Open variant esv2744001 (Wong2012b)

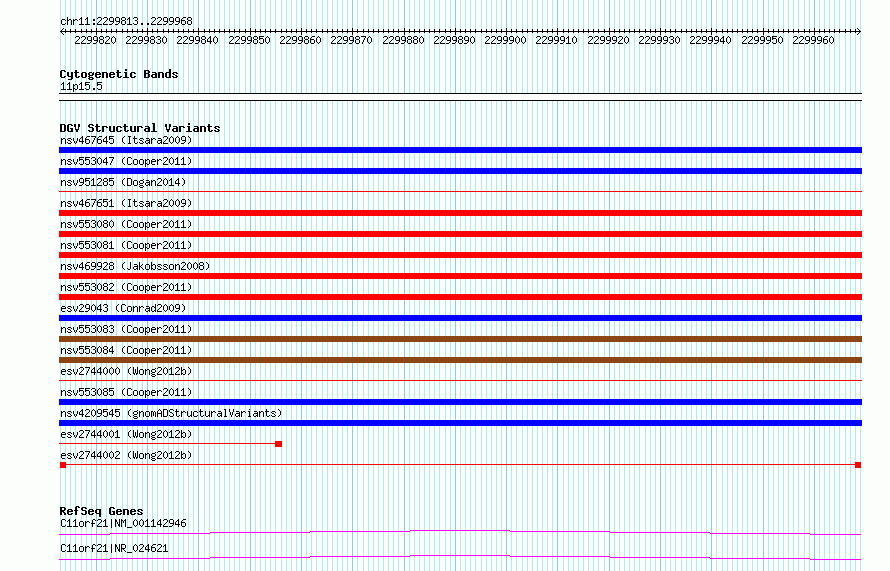click(126, 434)
